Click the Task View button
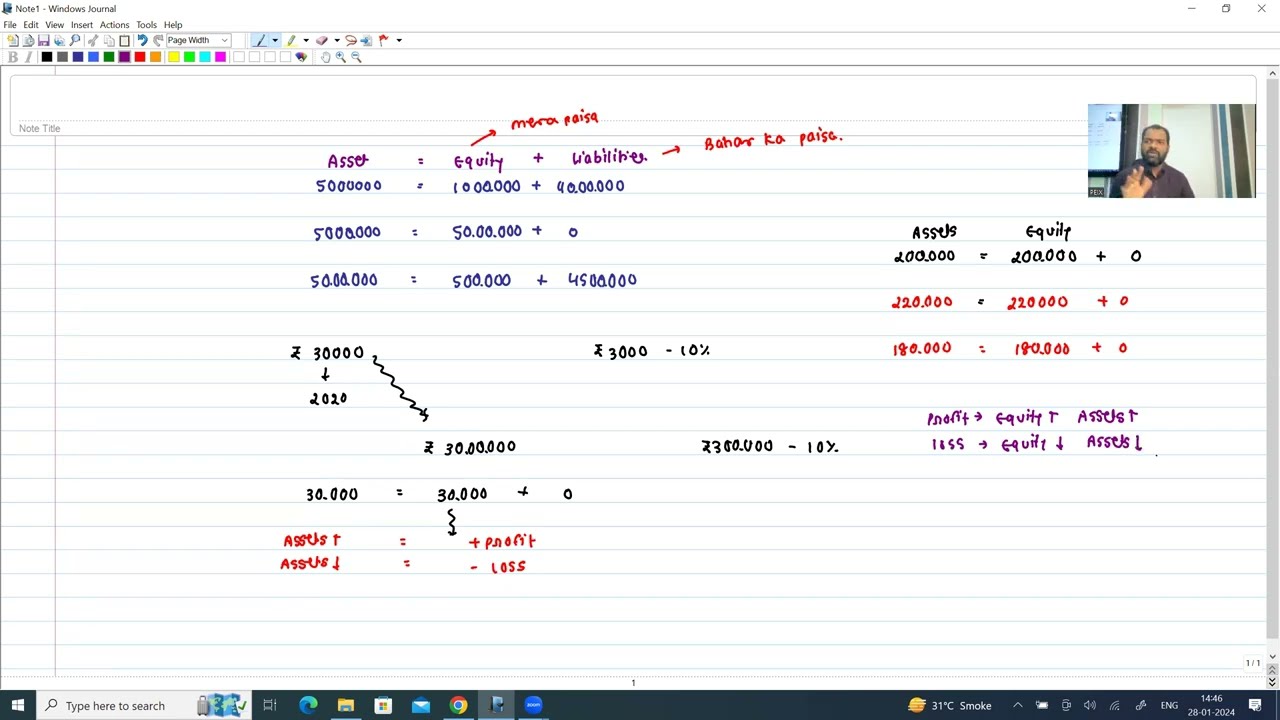The width and height of the screenshot is (1280, 720). 269,705
